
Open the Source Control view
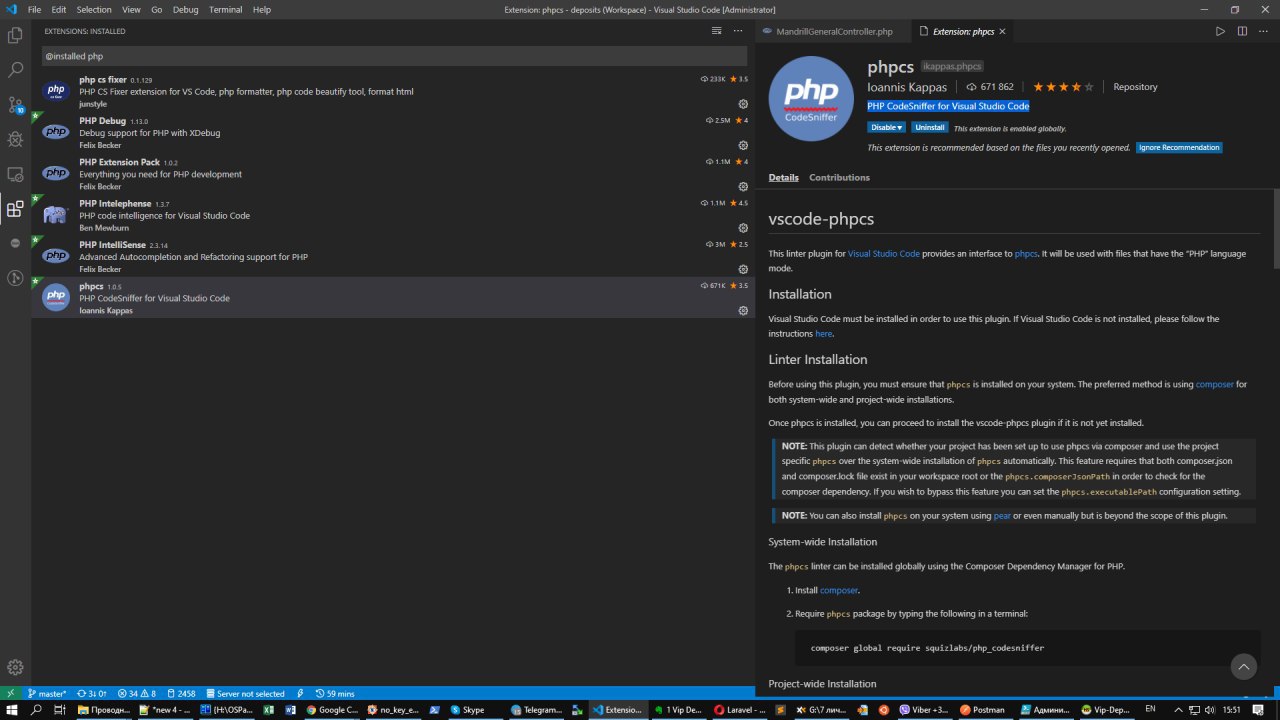point(15,105)
